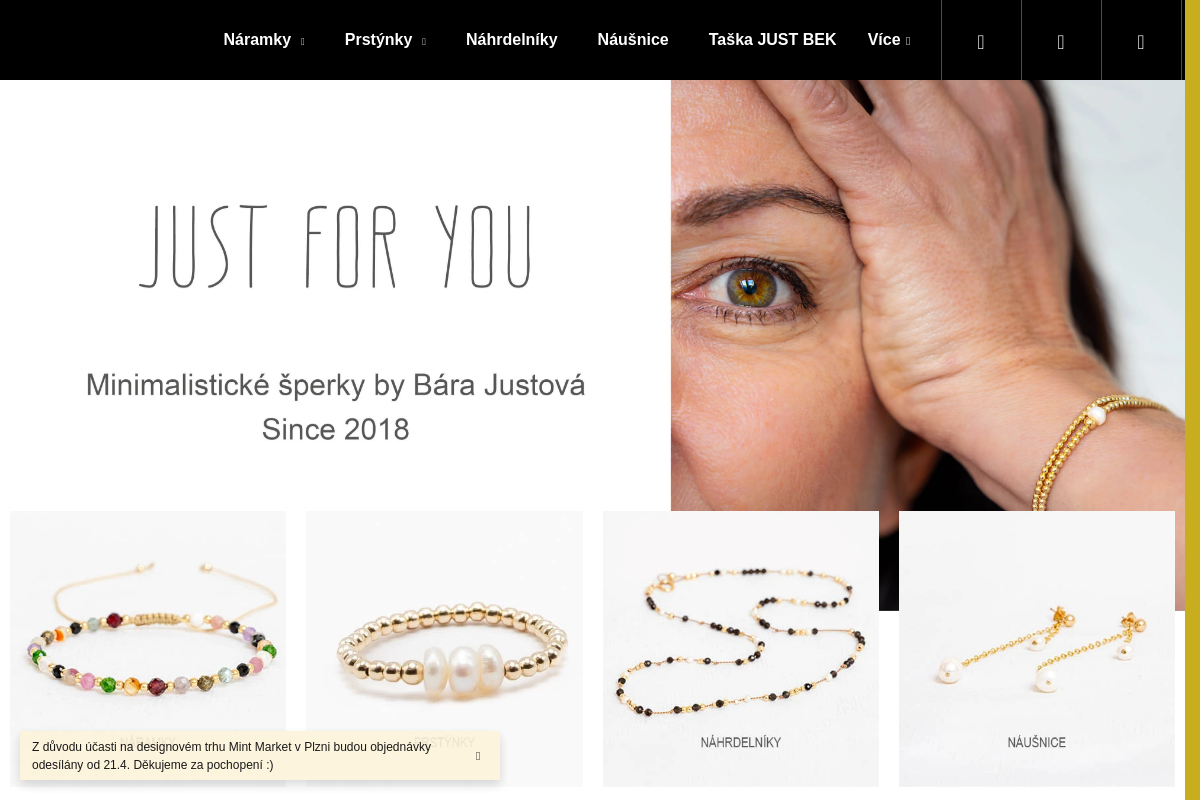This screenshot has height=800, width=1200.
Task: Open the user login icon in header
Action: pos(1061,40)
